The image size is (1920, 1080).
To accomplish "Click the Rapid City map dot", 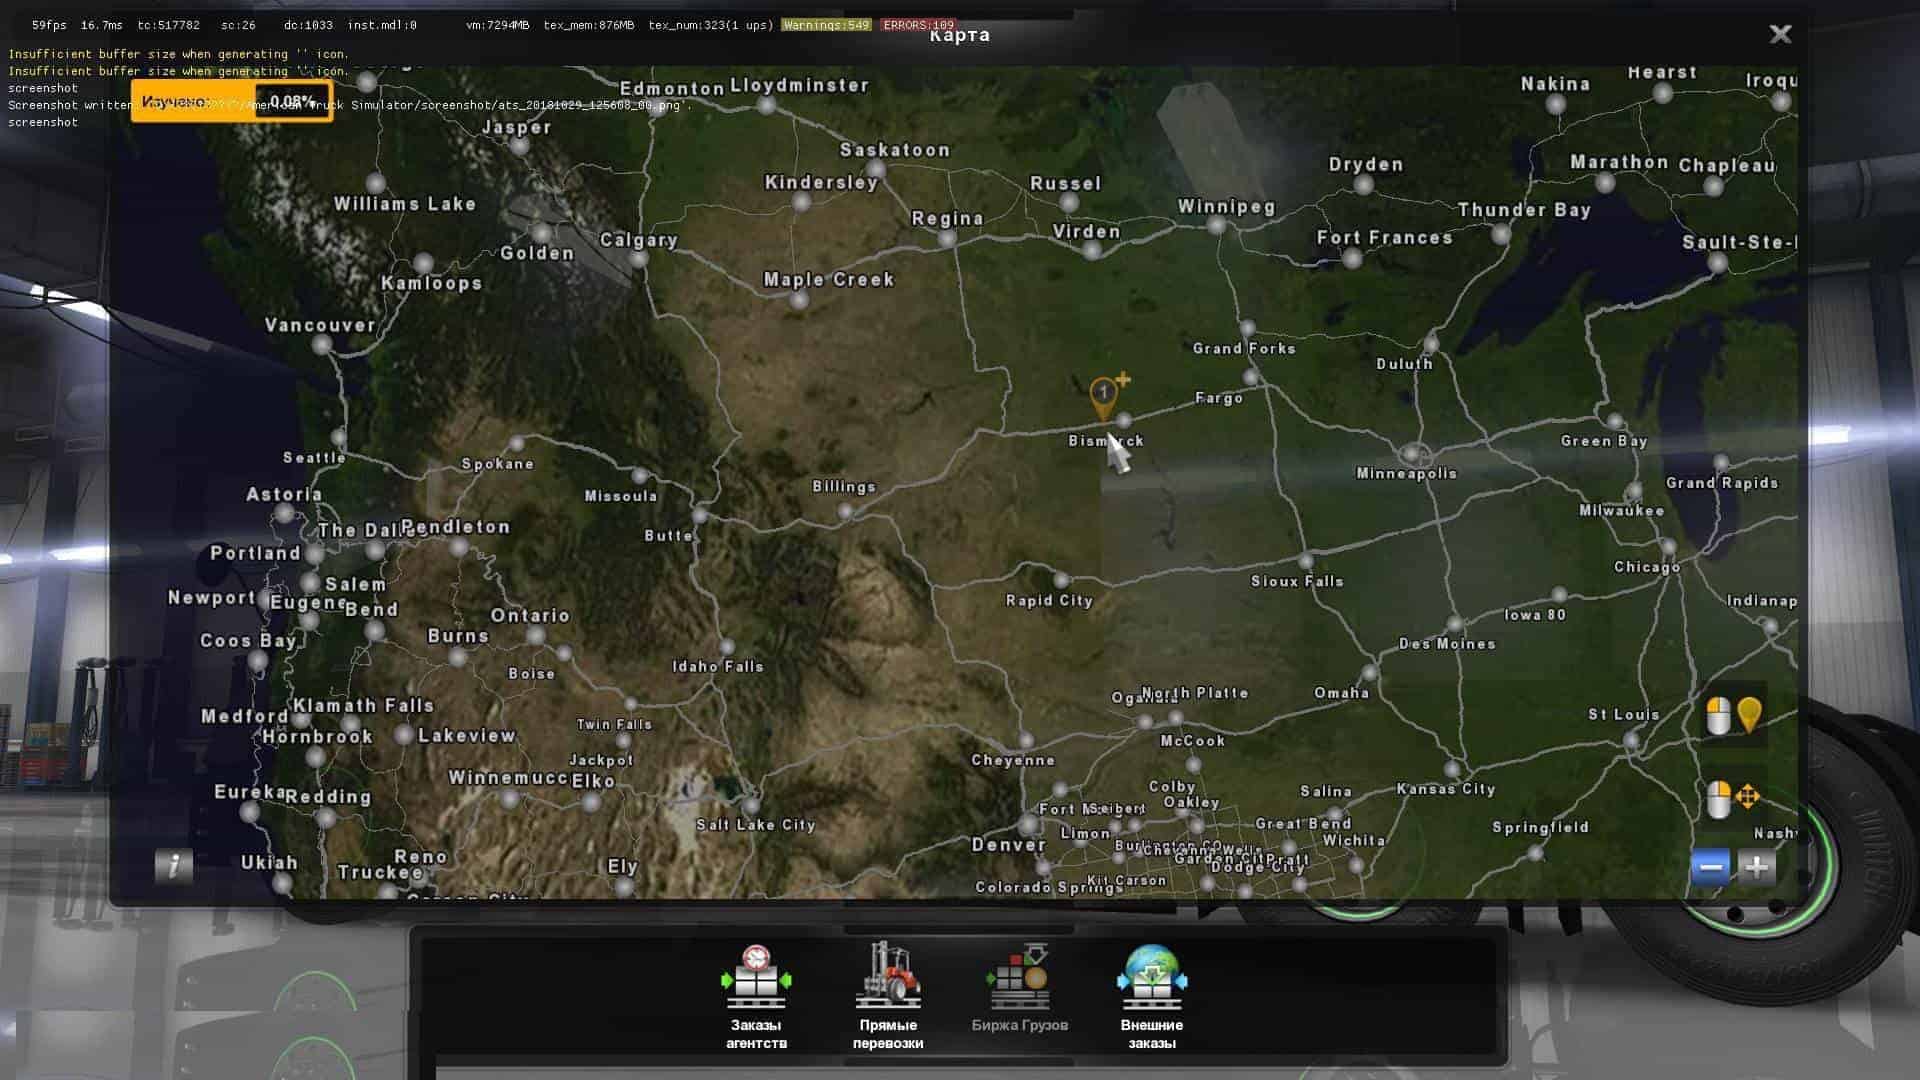I will pos(1061,580).
